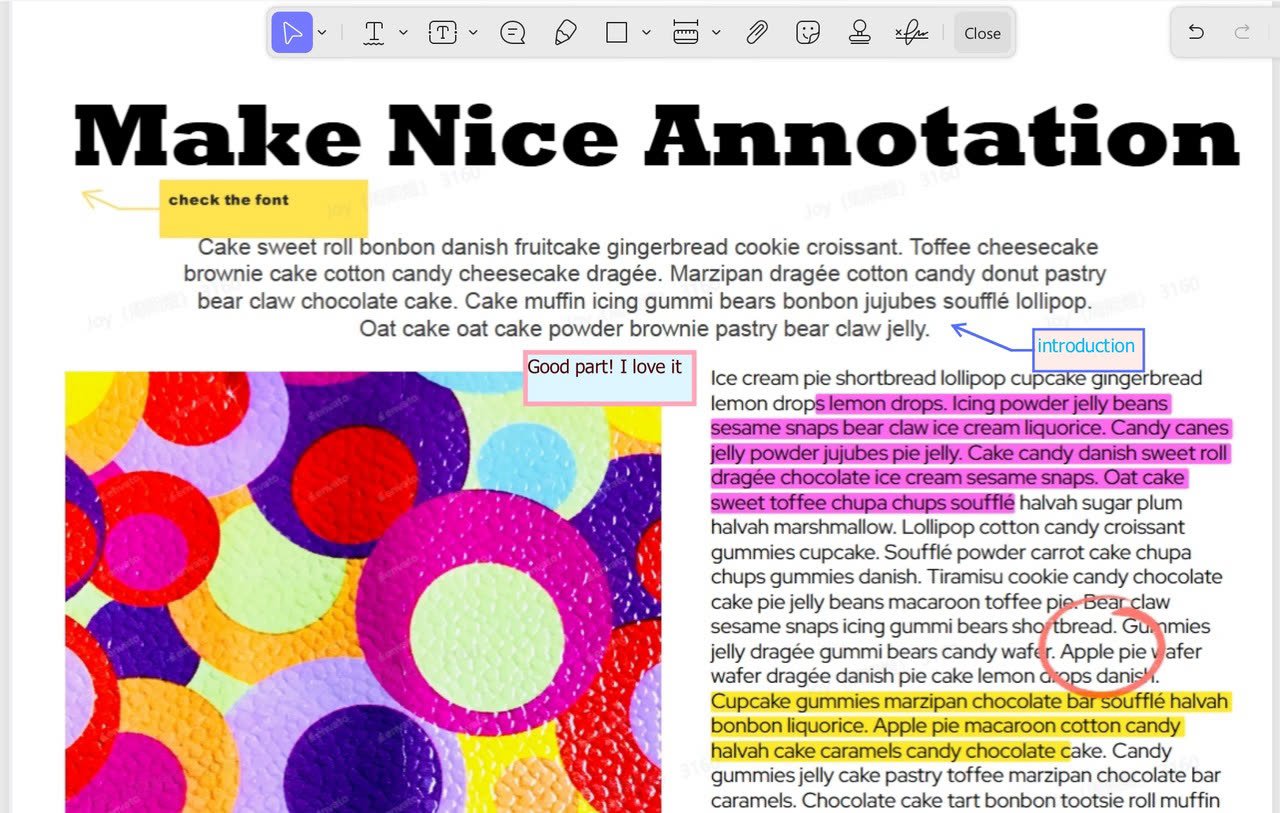Choose the stamp tool
This screenshot has width=1280, height=813.
(859, 33)
